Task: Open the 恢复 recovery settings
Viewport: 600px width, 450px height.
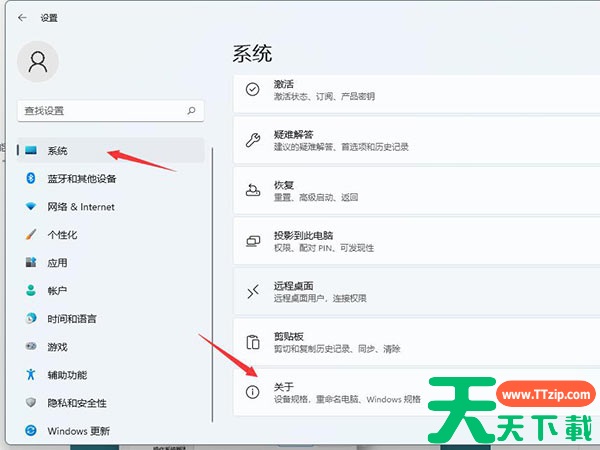Action: click(x=416, y=191)
